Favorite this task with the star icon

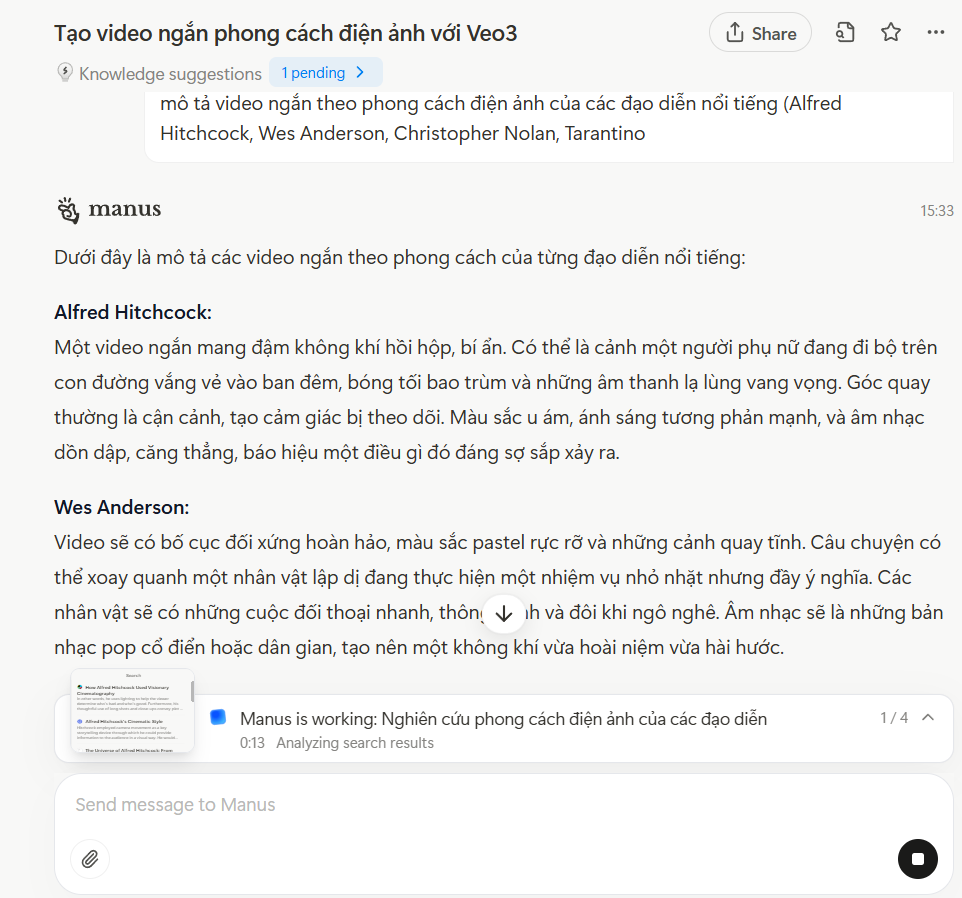coord(891,33)
